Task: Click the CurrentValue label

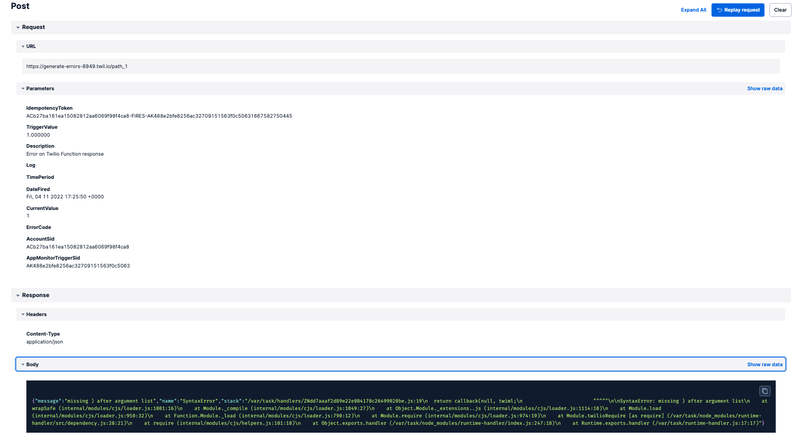Action: coord(42,208)
